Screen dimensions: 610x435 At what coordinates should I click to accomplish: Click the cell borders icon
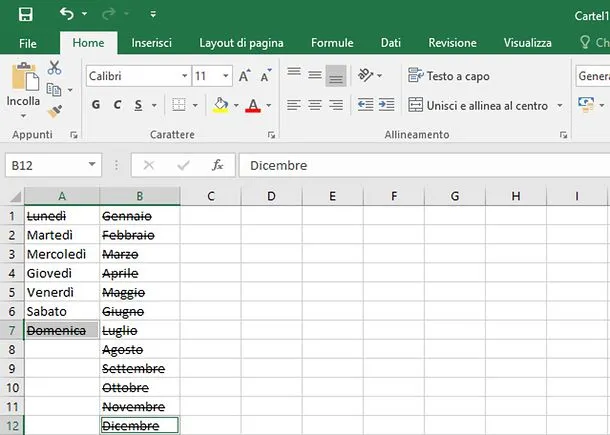coord(179,105)
